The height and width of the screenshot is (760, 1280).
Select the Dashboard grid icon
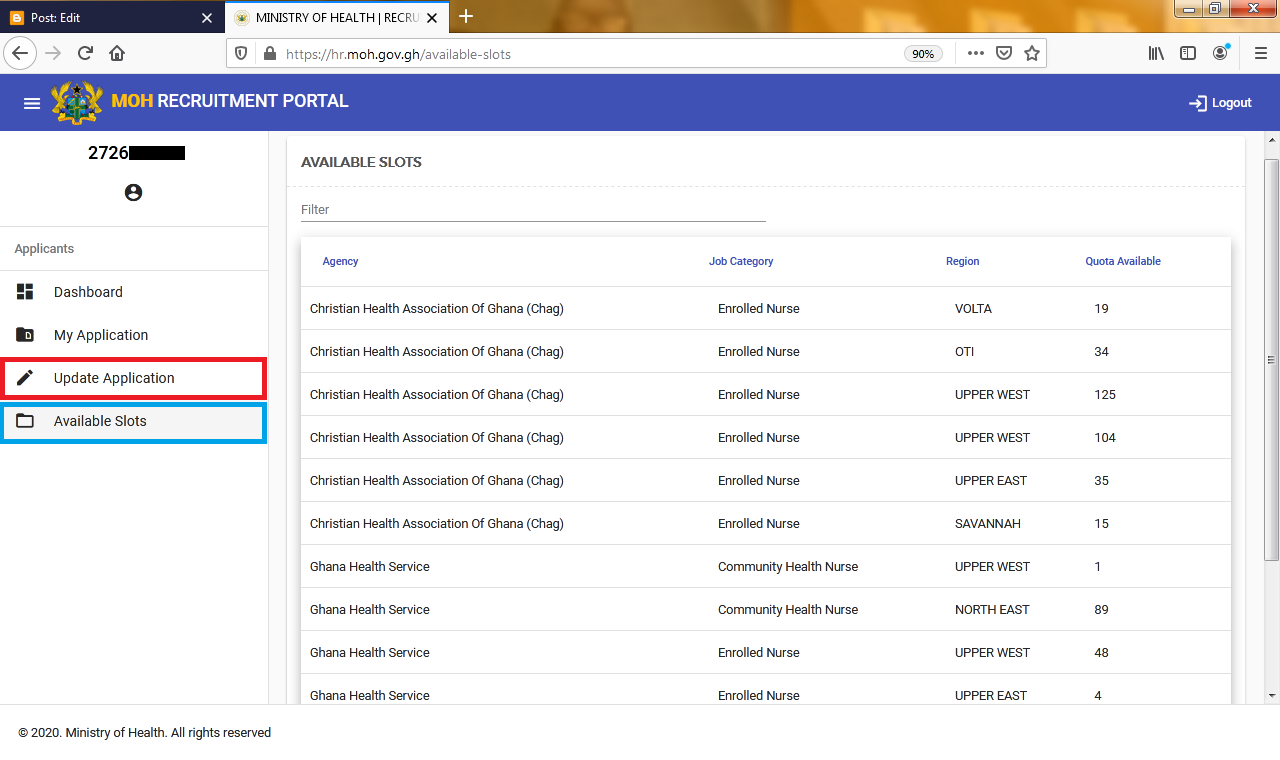pyautogui.click(x=26, y=291)
